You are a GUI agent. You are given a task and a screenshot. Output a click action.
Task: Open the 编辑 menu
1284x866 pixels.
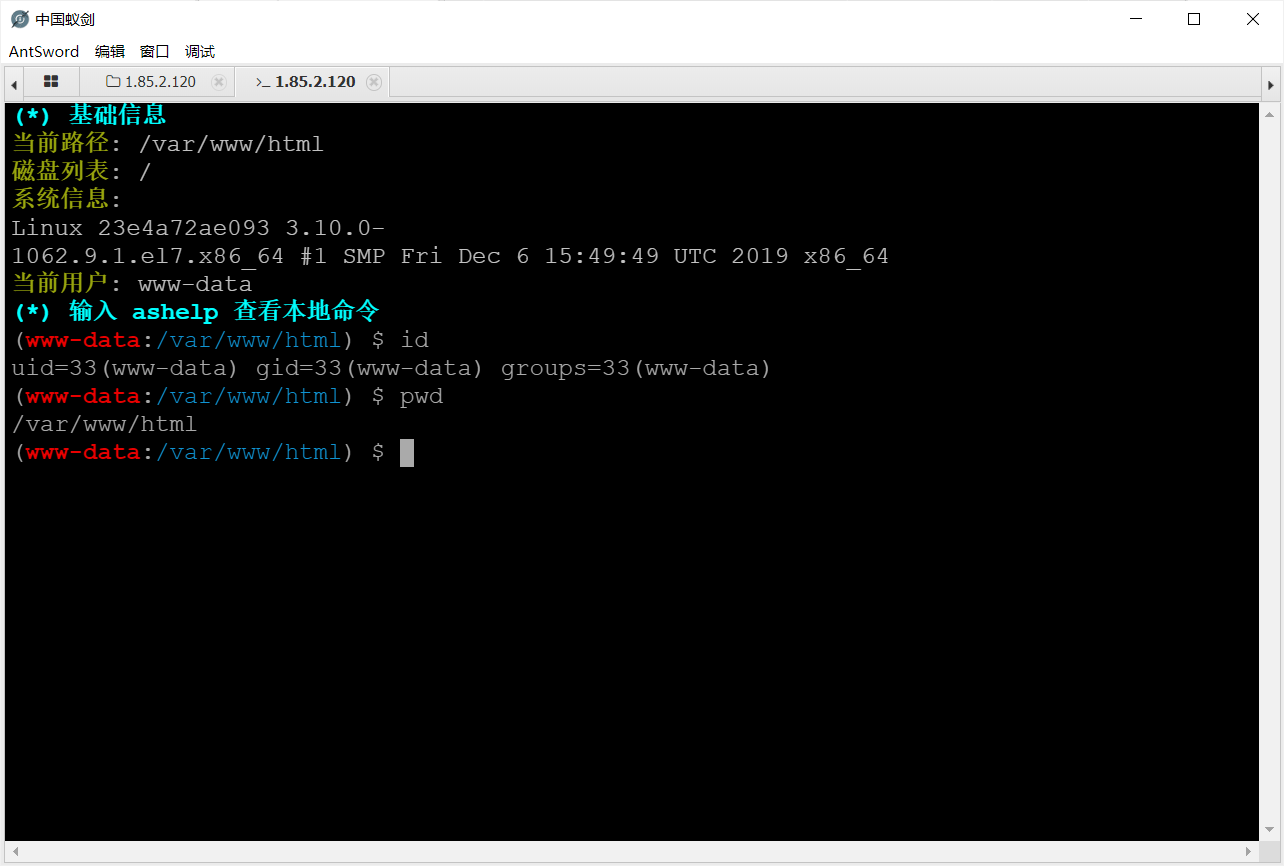click(x=110, y=52)
